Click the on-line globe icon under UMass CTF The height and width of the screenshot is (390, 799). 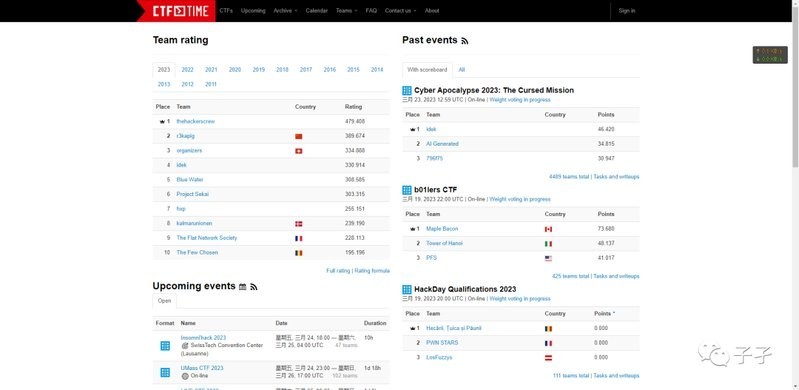[185, 376]
